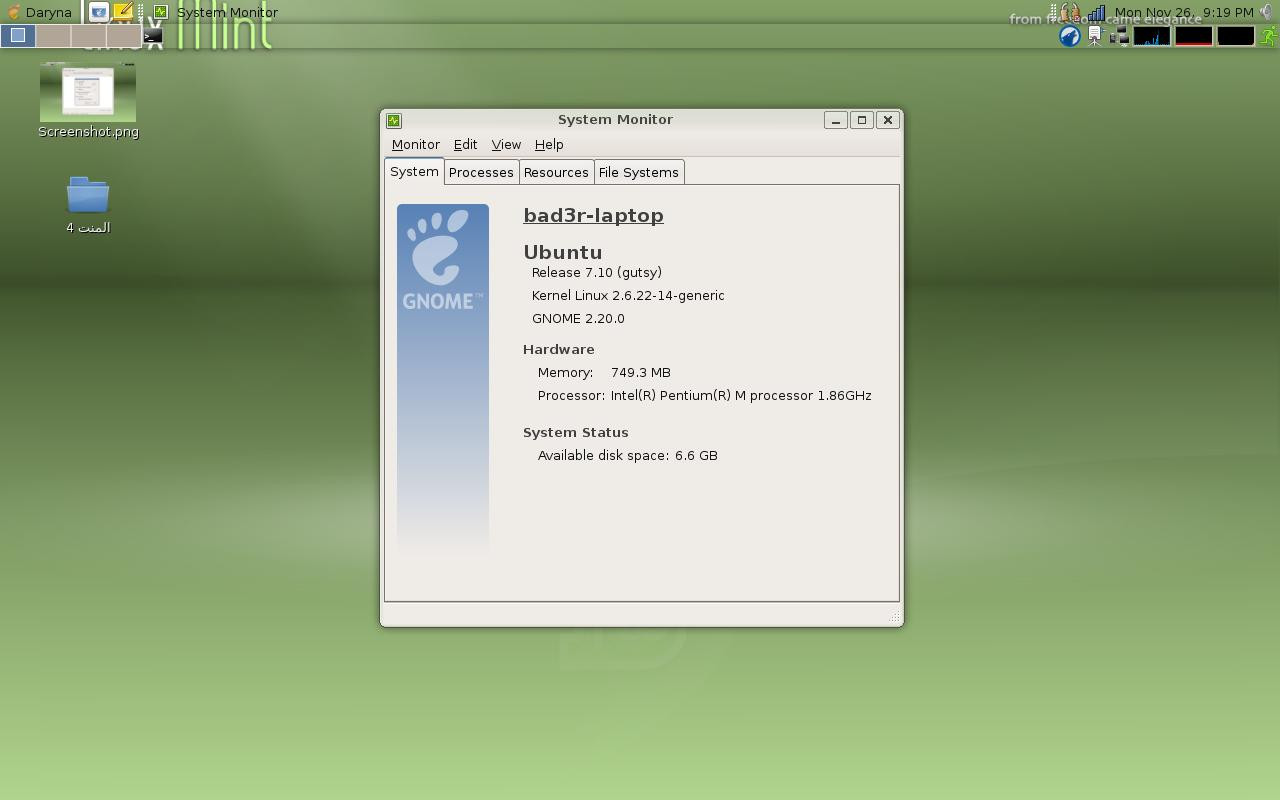Screen dimensions: 1280x800
Task: Click the Ubuntu heading text
Action: (563, 252)
